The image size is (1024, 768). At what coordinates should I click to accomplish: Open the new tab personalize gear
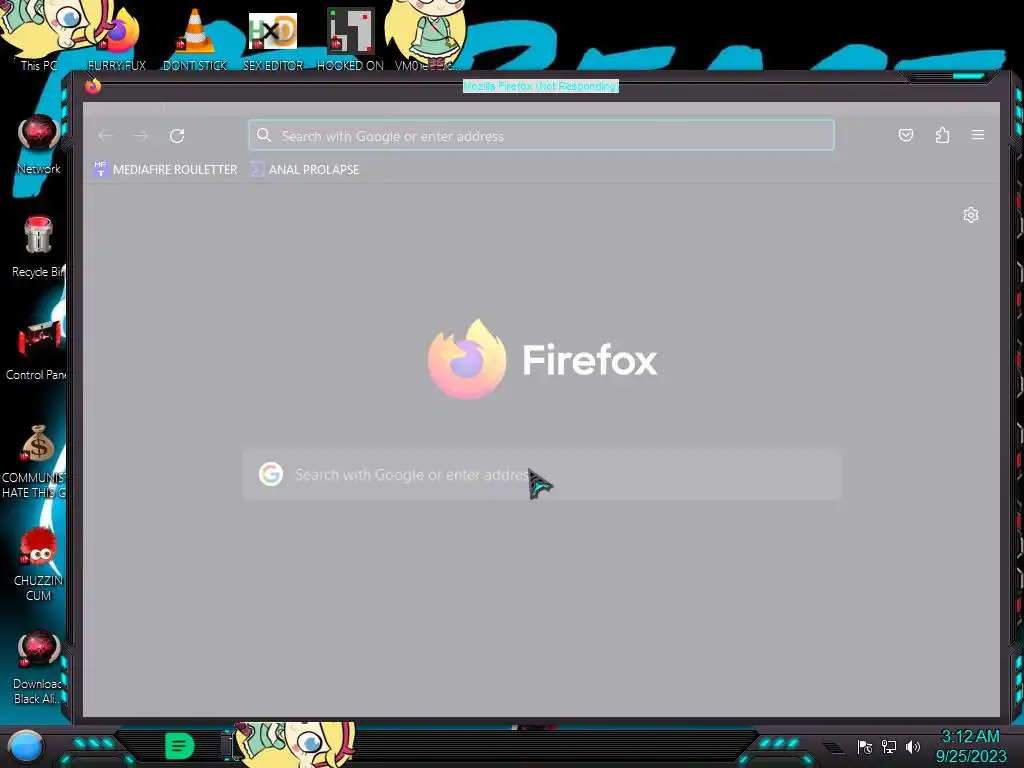pos(971,215)
